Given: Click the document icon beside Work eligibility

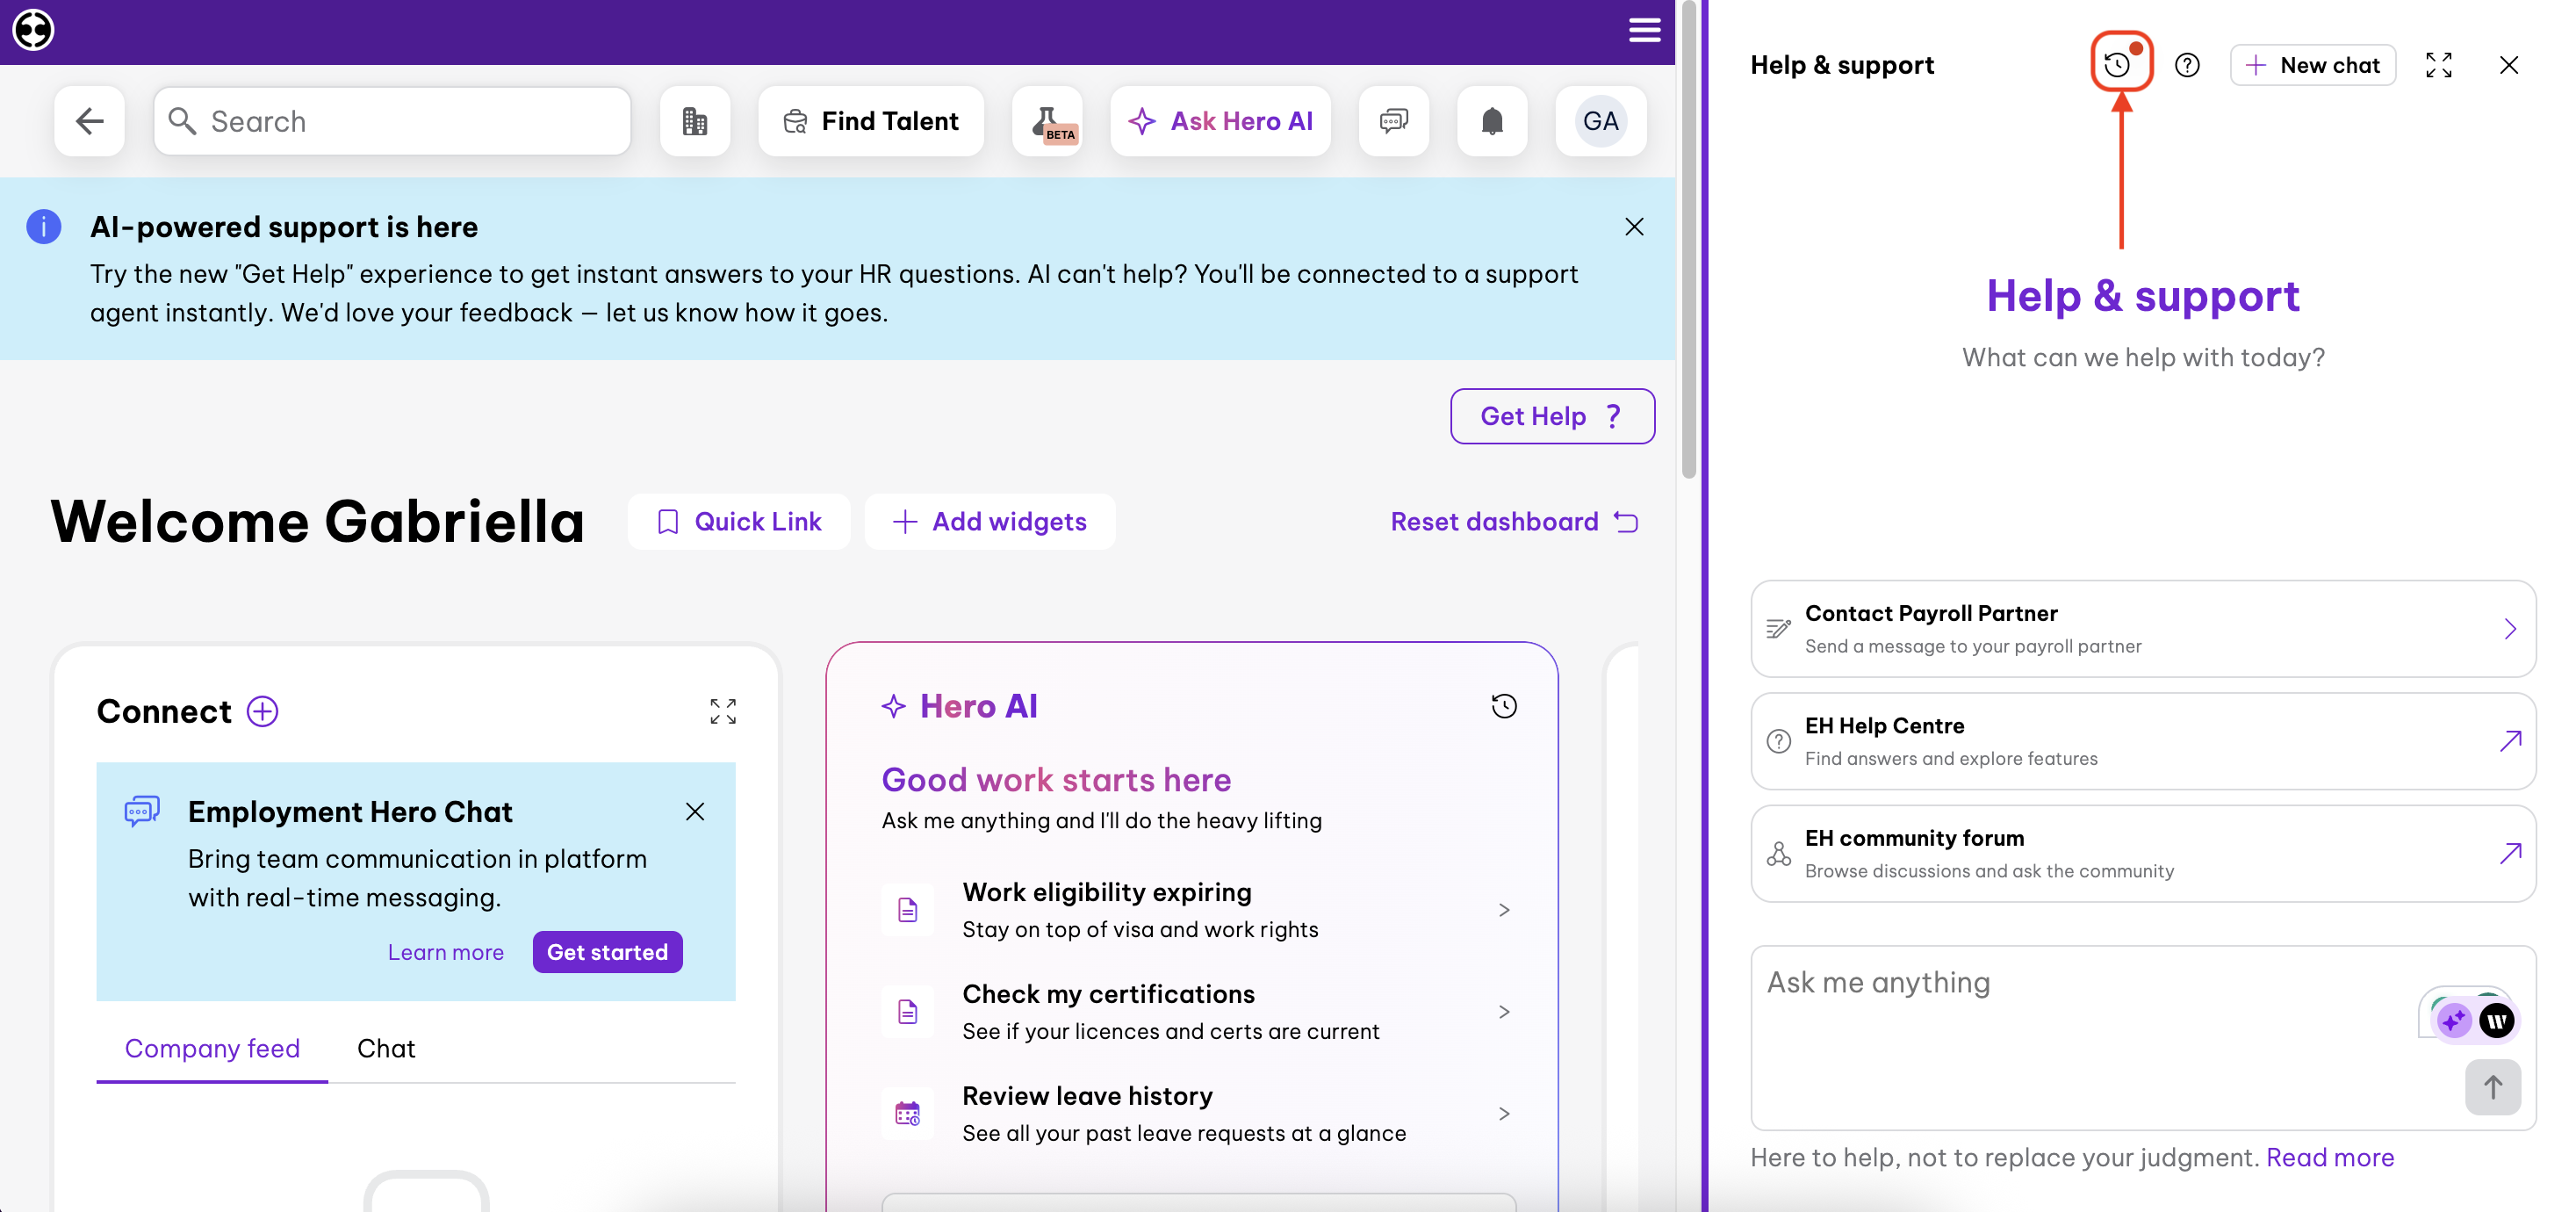Looking at the screenshot, I should click(908, 910).
